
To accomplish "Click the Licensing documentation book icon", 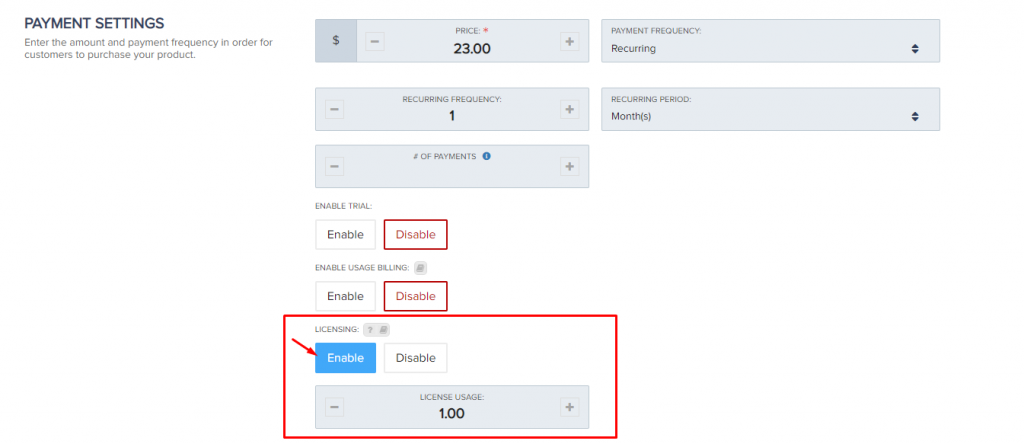I will coord(382,329).
